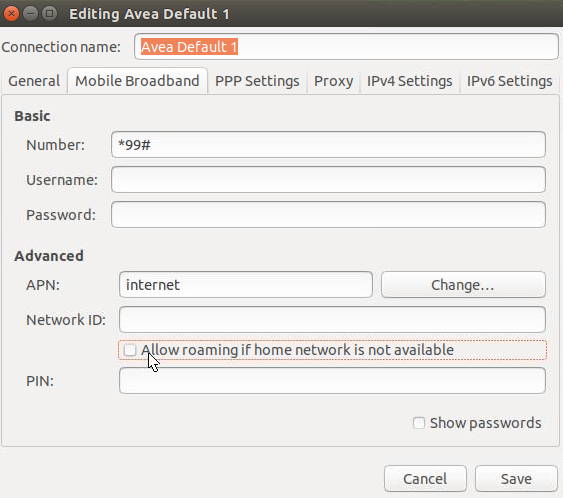Click the Change... button next to APN
The height and width of the screenshot is (498, 563).
pyautogui.click(x=463, y=285)
